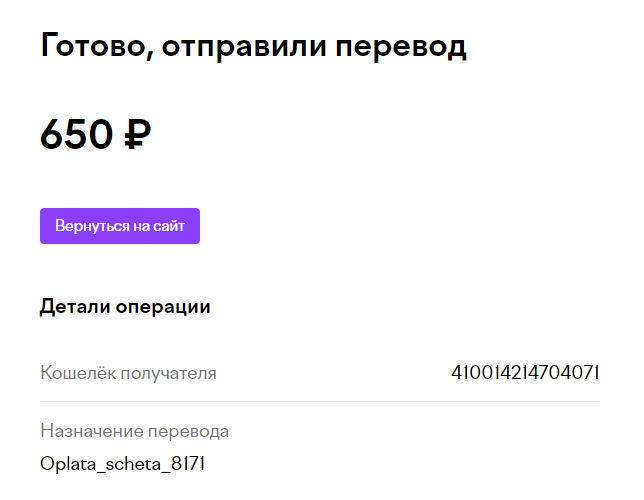This screenshot has height=500, width=644.
Task: Click the word "Детали" in the section heading
Action: click(75, 307)
